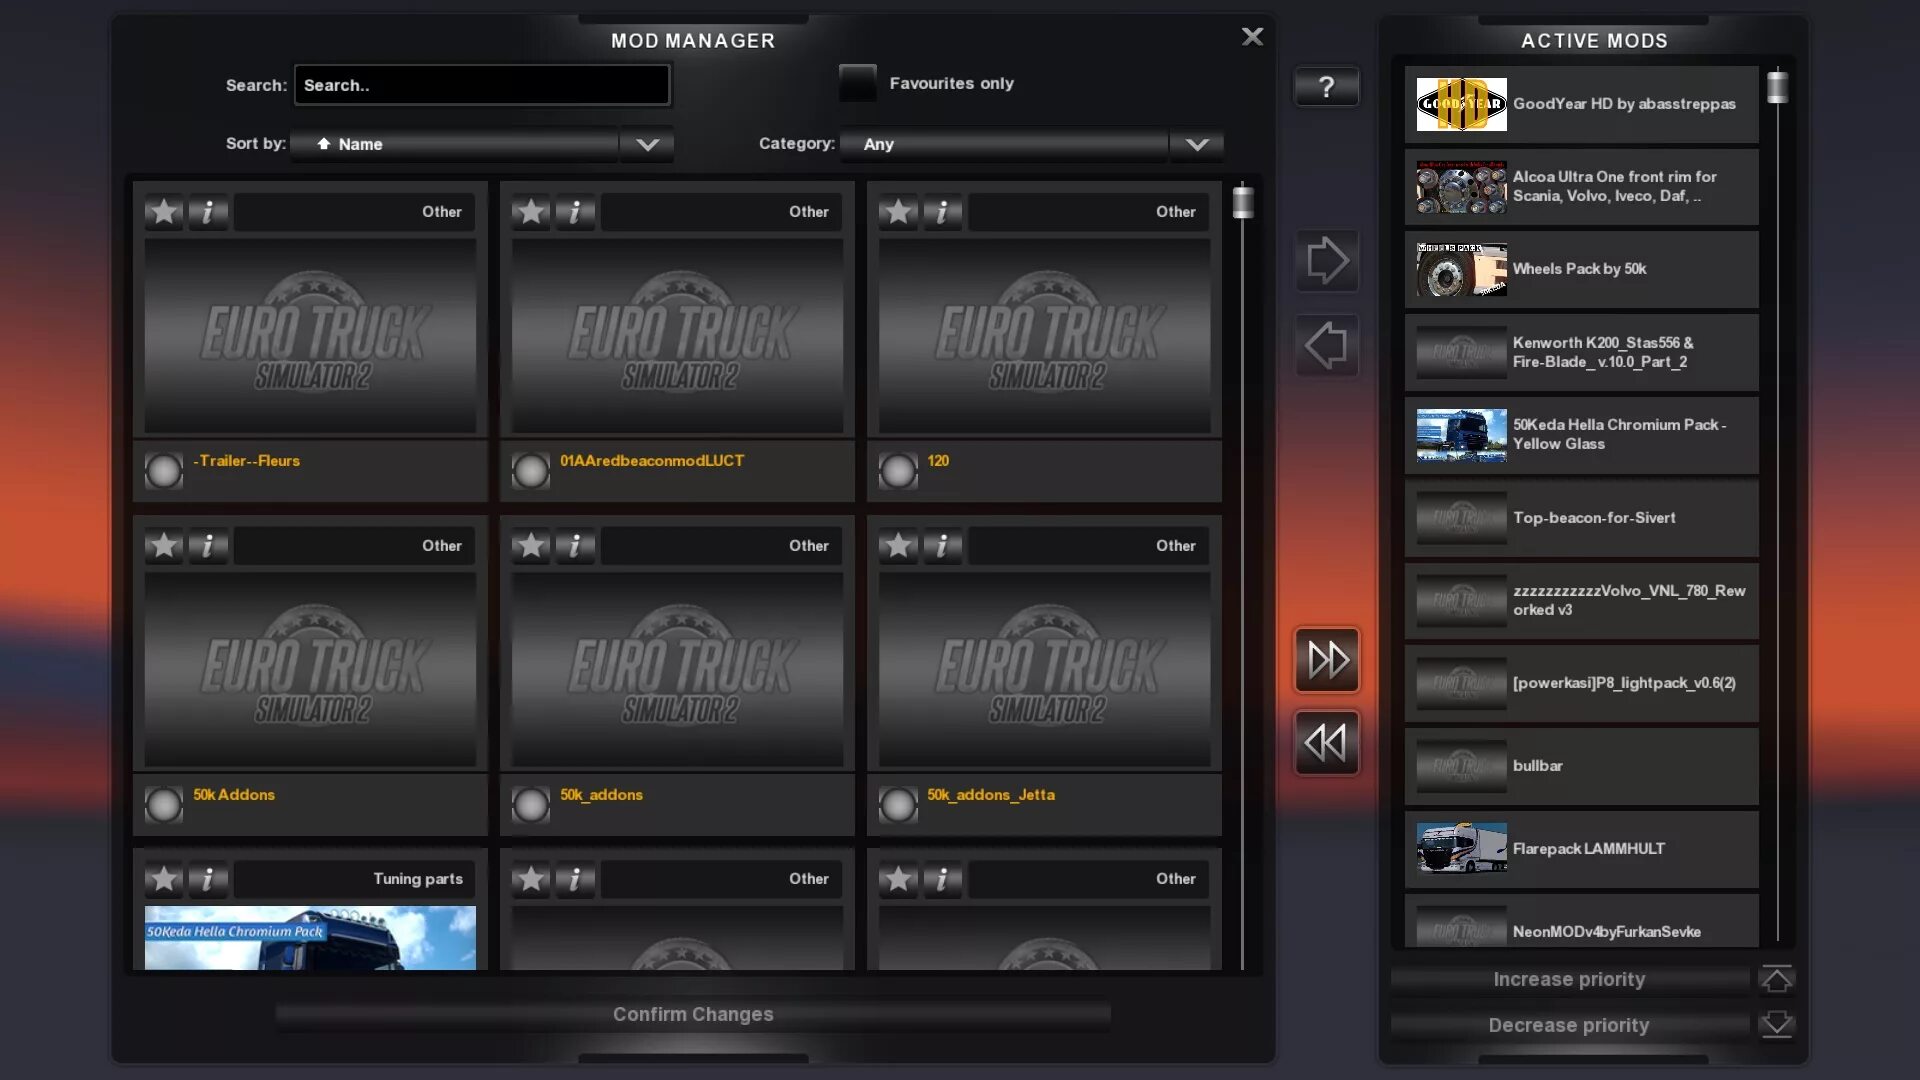This screenshot has width=1920, height=1080.
Task: Click Confirm Changes button
Action: [692, 1013]
